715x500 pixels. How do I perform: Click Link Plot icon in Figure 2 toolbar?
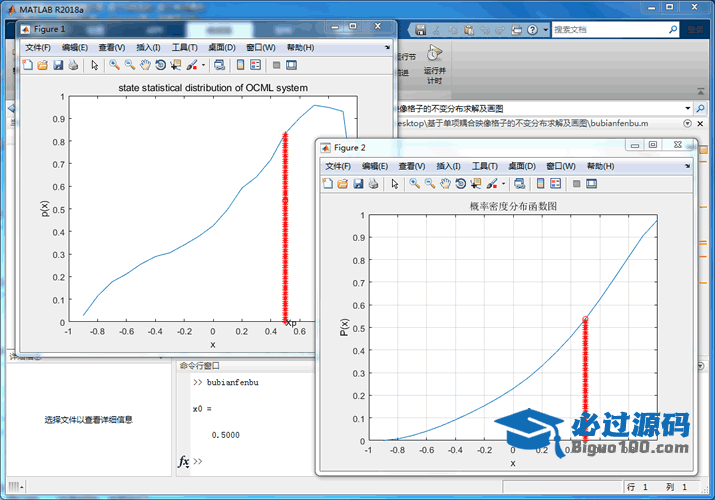click(519, 184)
